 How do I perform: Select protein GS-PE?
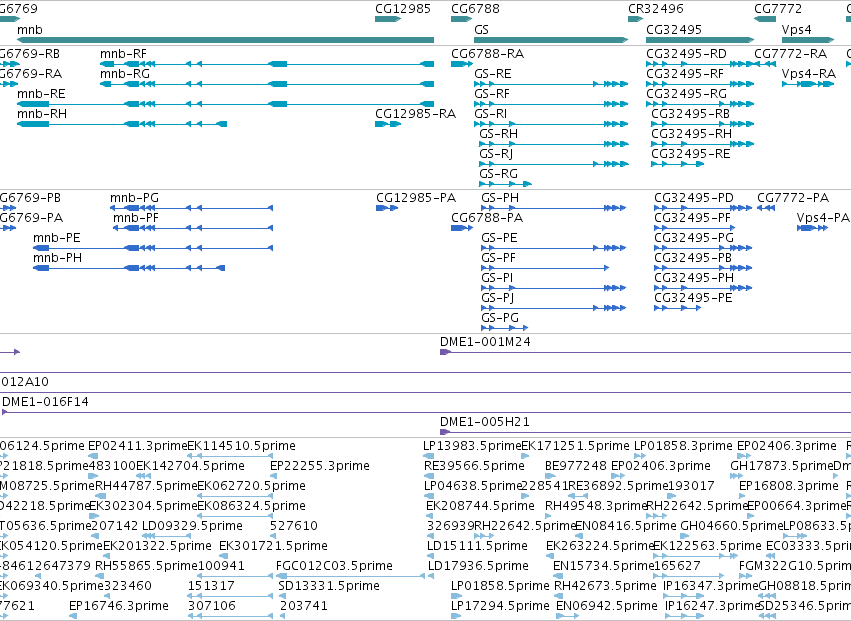pos(554,248)
